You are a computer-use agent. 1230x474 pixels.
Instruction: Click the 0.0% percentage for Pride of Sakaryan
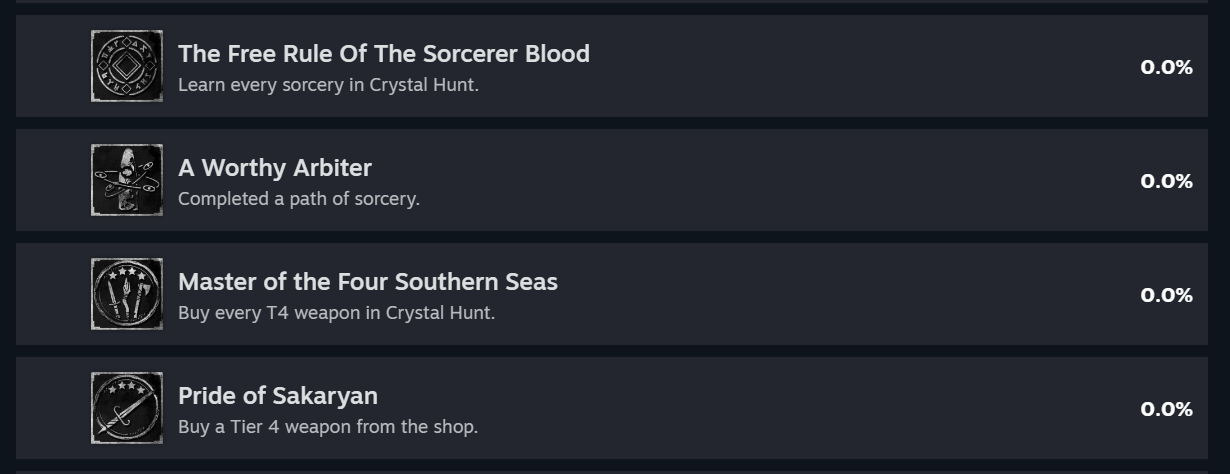[1166, 409]
